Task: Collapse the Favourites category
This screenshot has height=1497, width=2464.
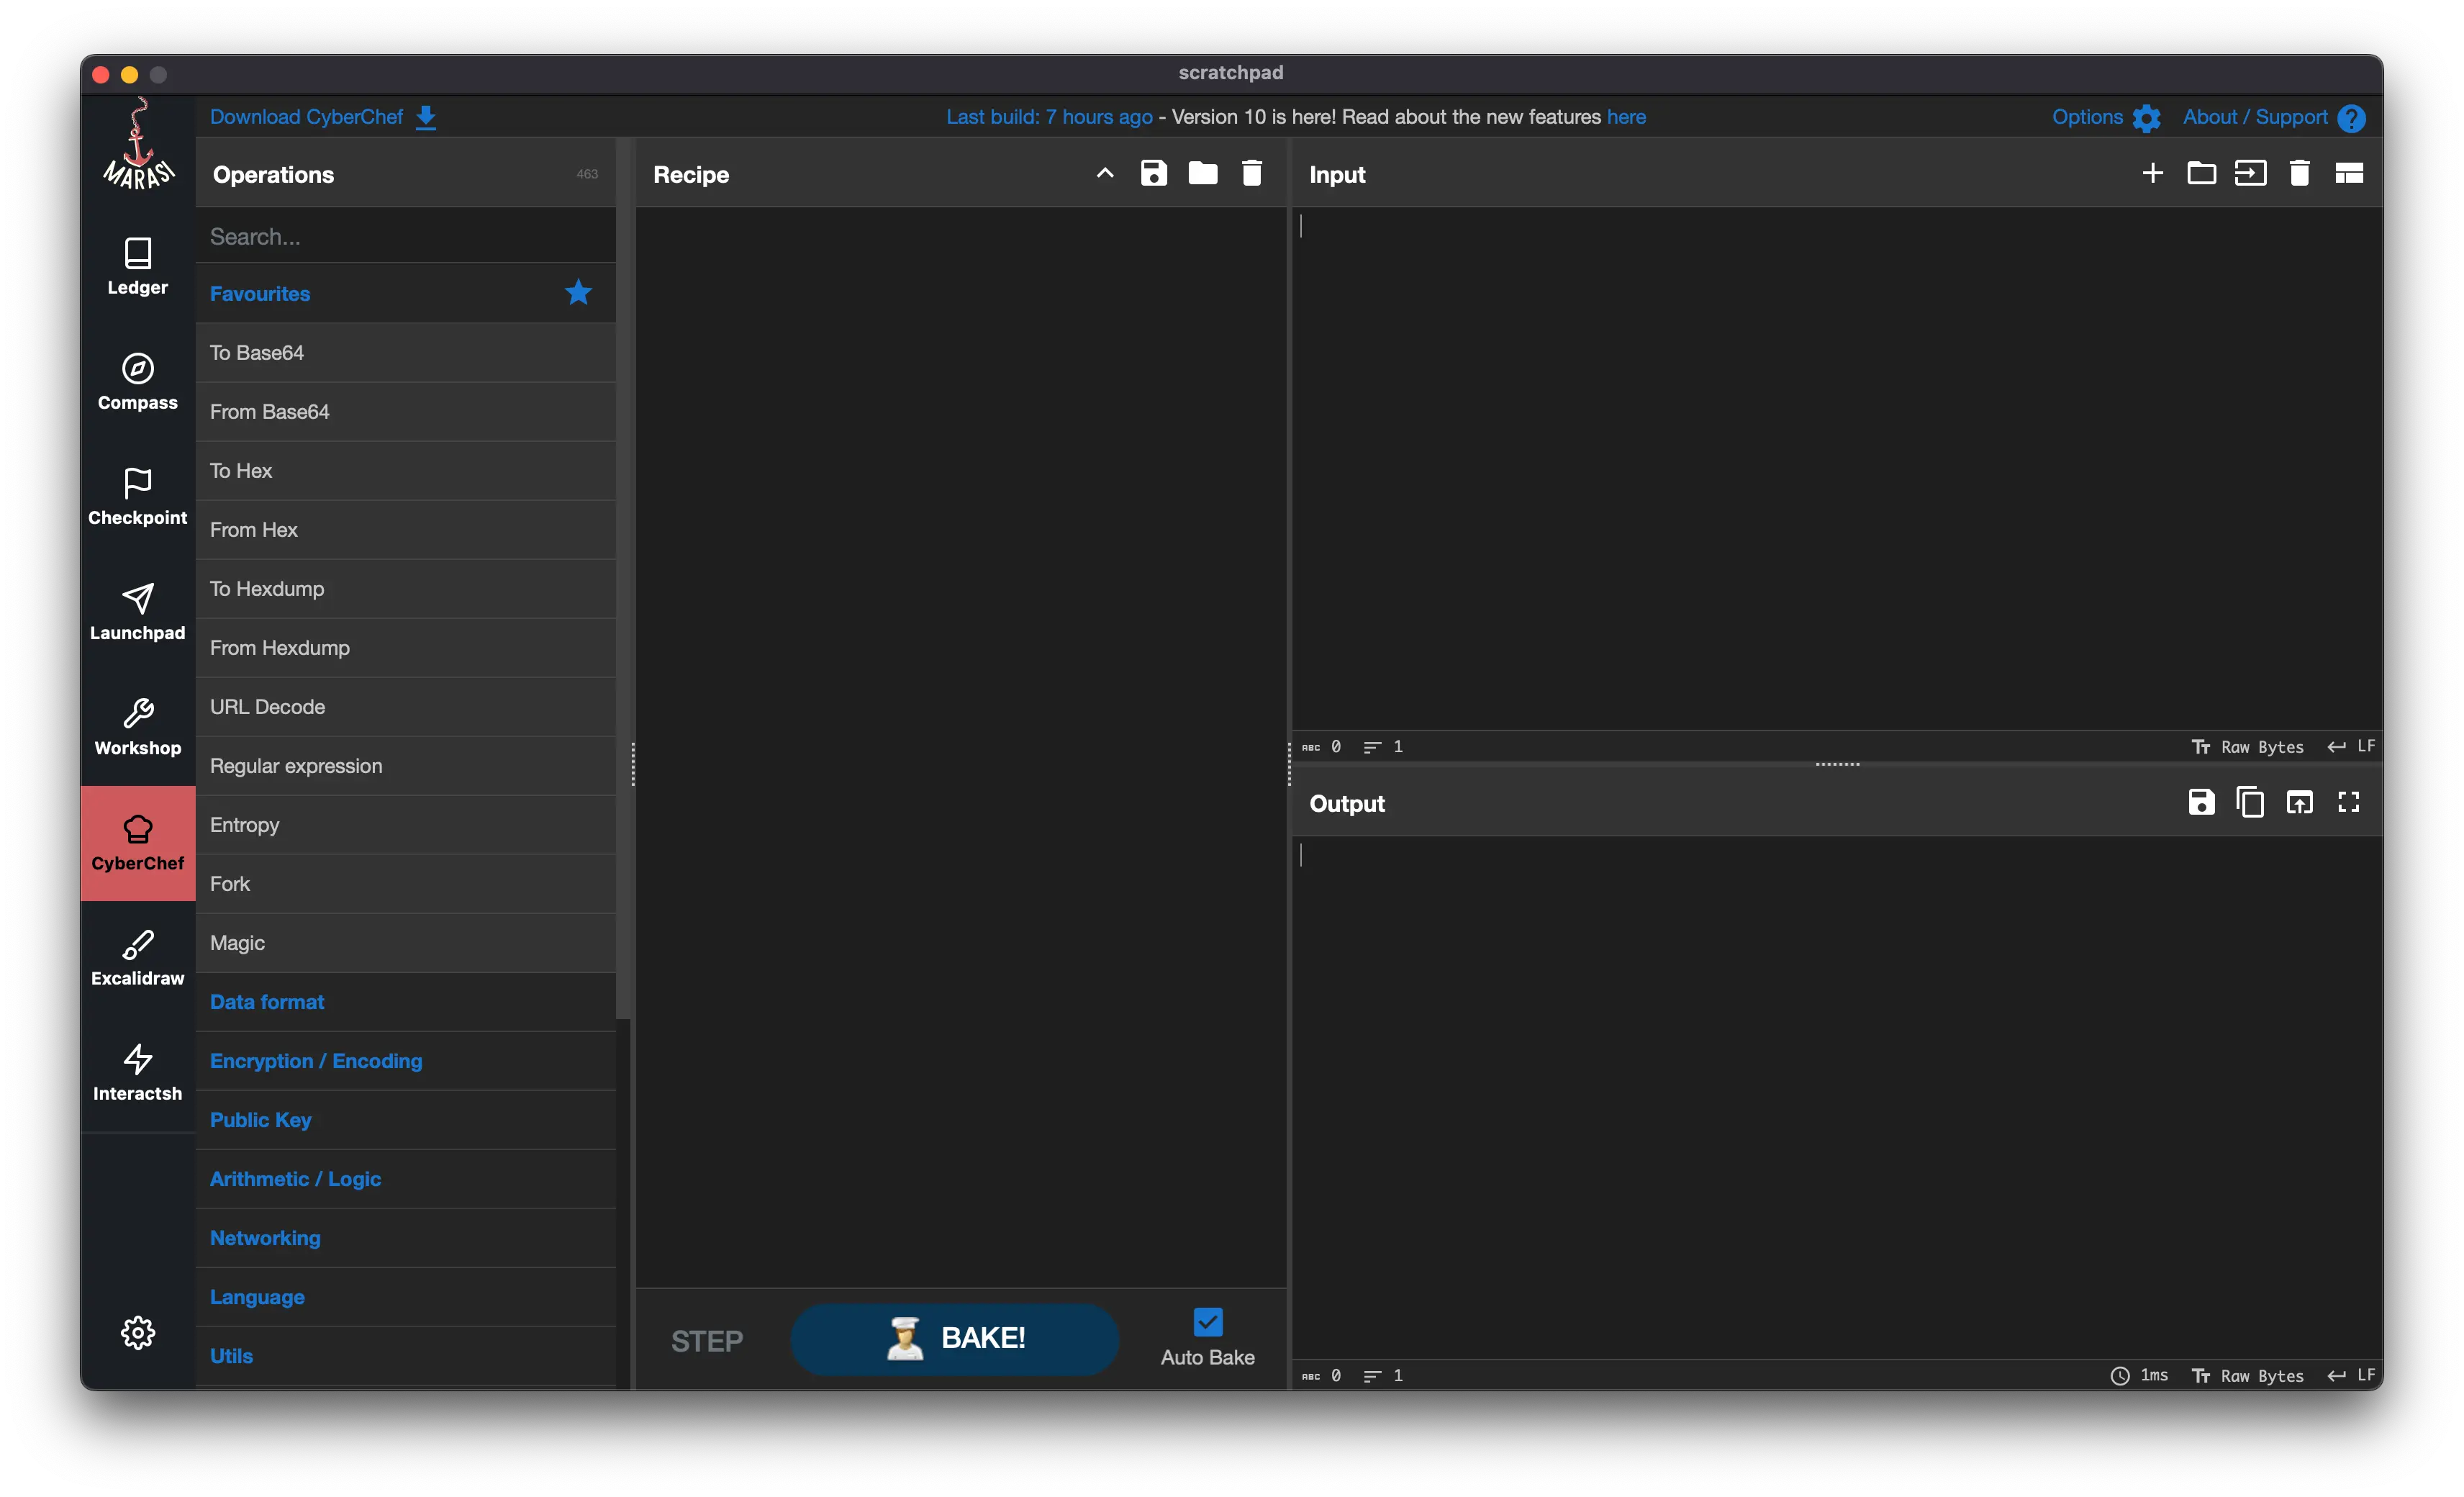Action: tap(405, 293)
